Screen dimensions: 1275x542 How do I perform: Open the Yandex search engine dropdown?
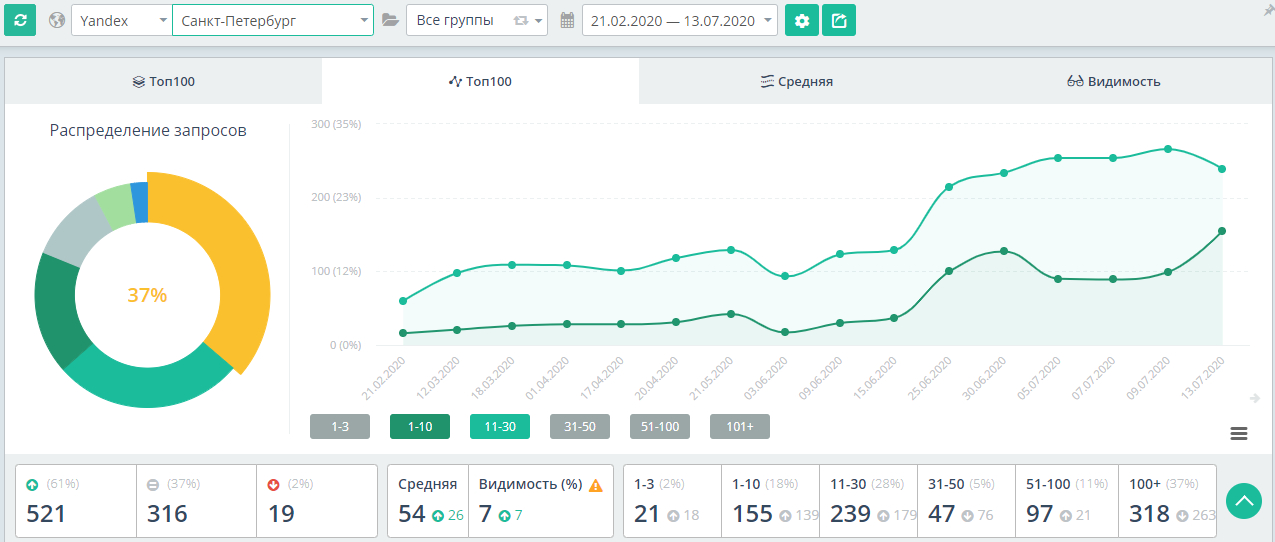pos(121,20)
